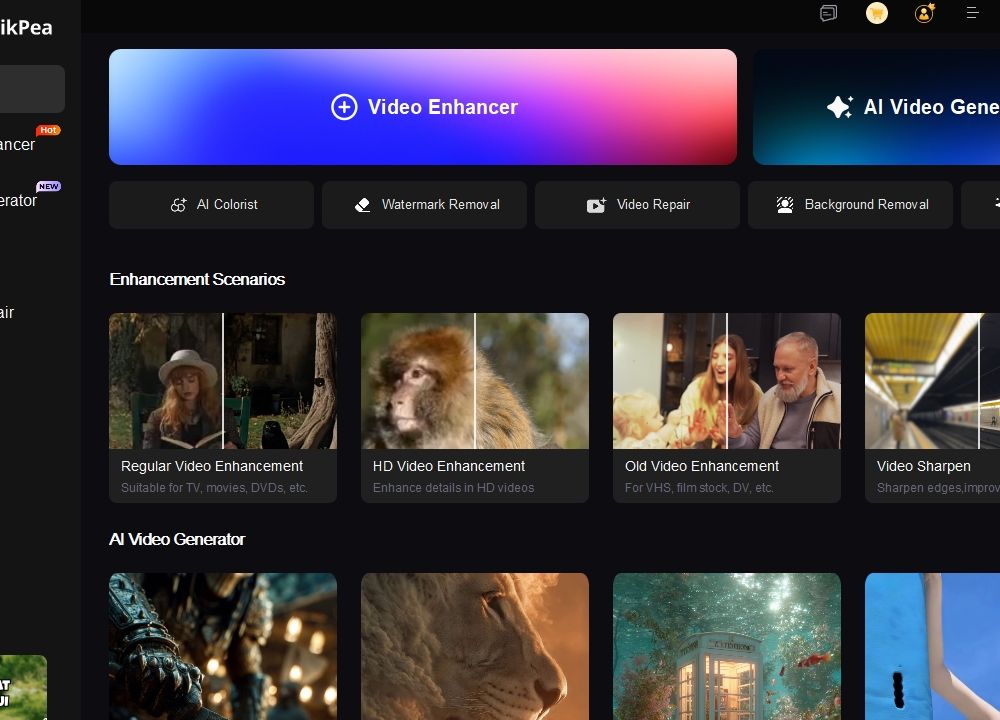
Task: Click 'Suitable for TV, movies, DVDs, etc.' text
Action: pyautogui.click(x=214, y=488)
